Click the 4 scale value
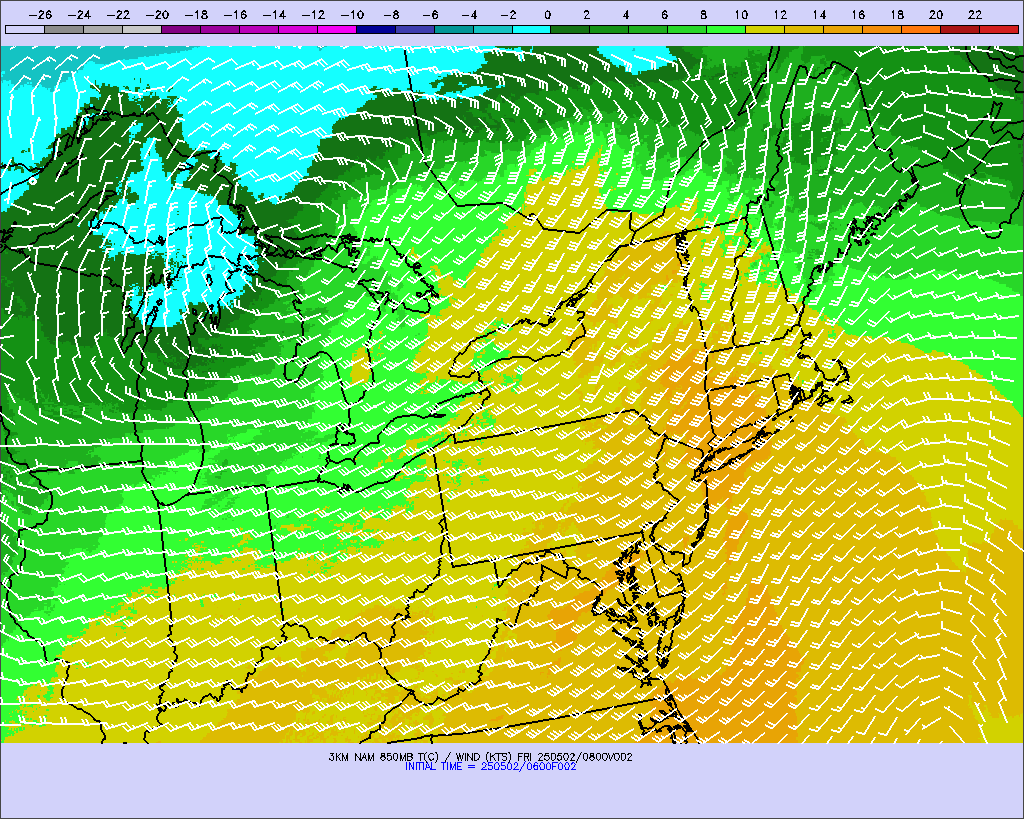The height and width of the screenshot is (819, 1024). click(626, 15)
